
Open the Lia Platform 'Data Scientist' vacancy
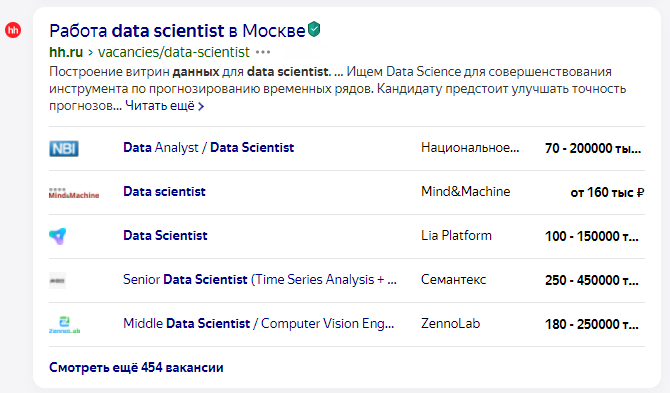pyautogui.click(x=165, y=235)
